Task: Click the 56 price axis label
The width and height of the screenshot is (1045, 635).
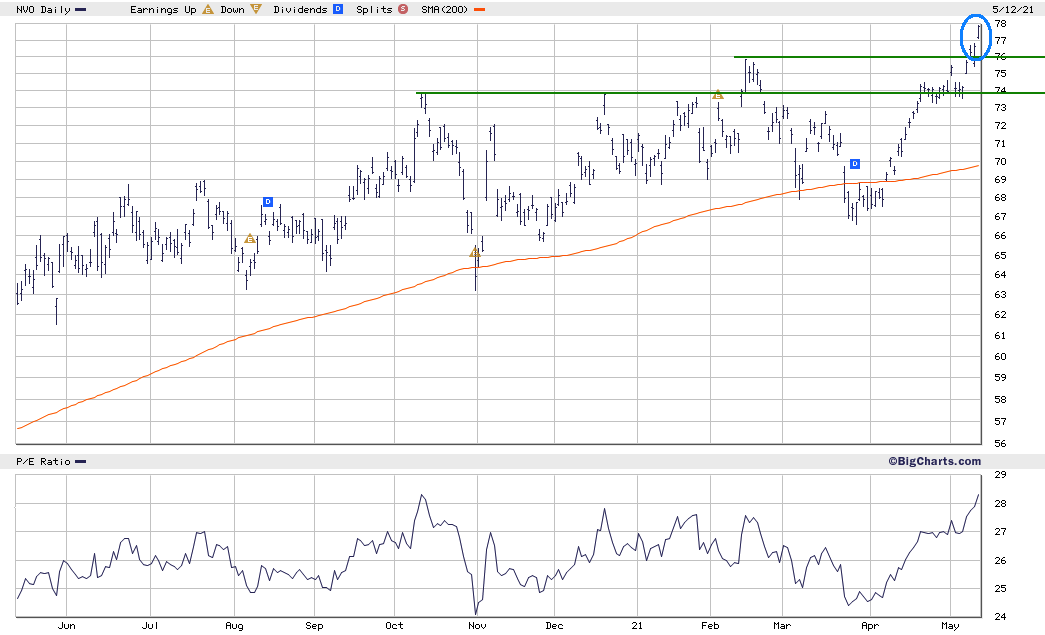Action: [x=1000, y=444]
